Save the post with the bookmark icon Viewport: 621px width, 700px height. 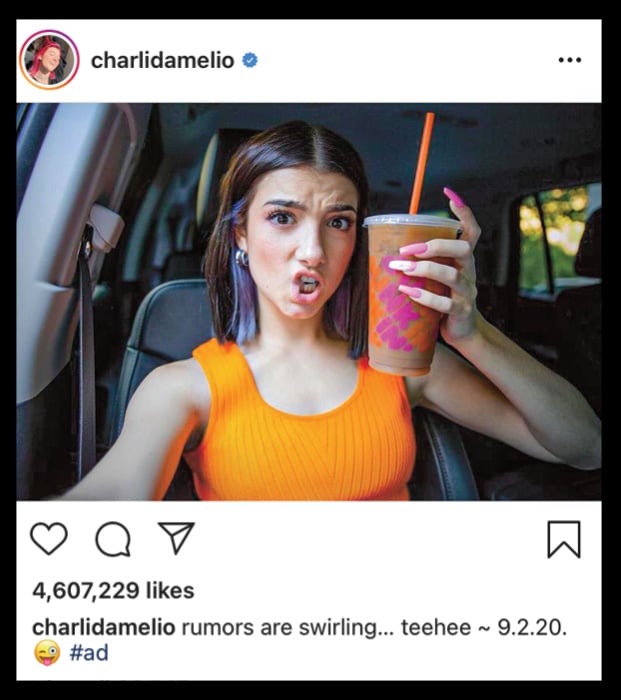(x=564, y=539)
